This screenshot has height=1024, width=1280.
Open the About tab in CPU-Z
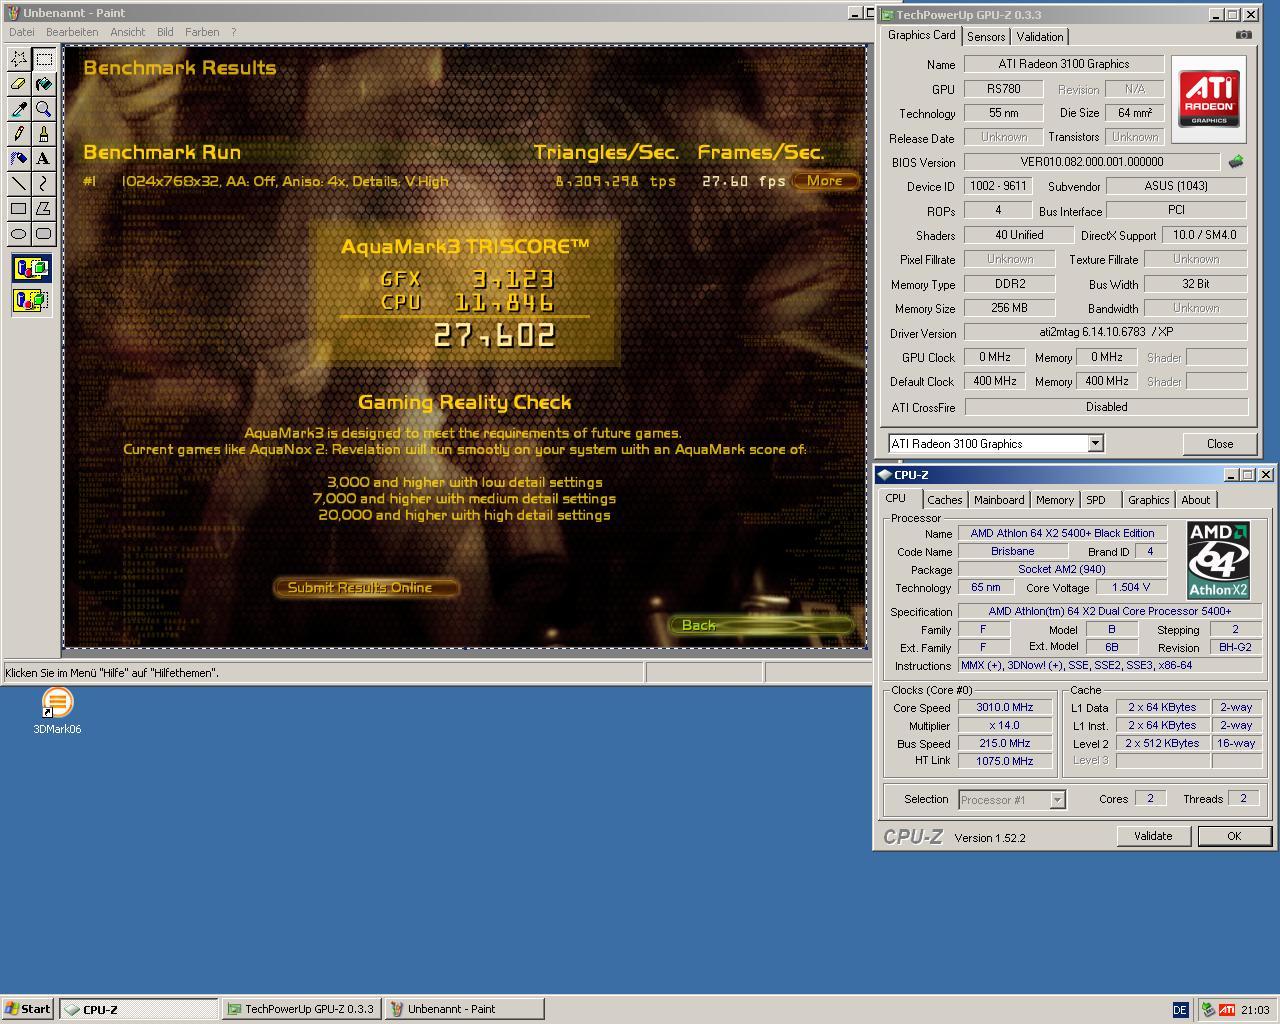click(x=1195, y=500)
